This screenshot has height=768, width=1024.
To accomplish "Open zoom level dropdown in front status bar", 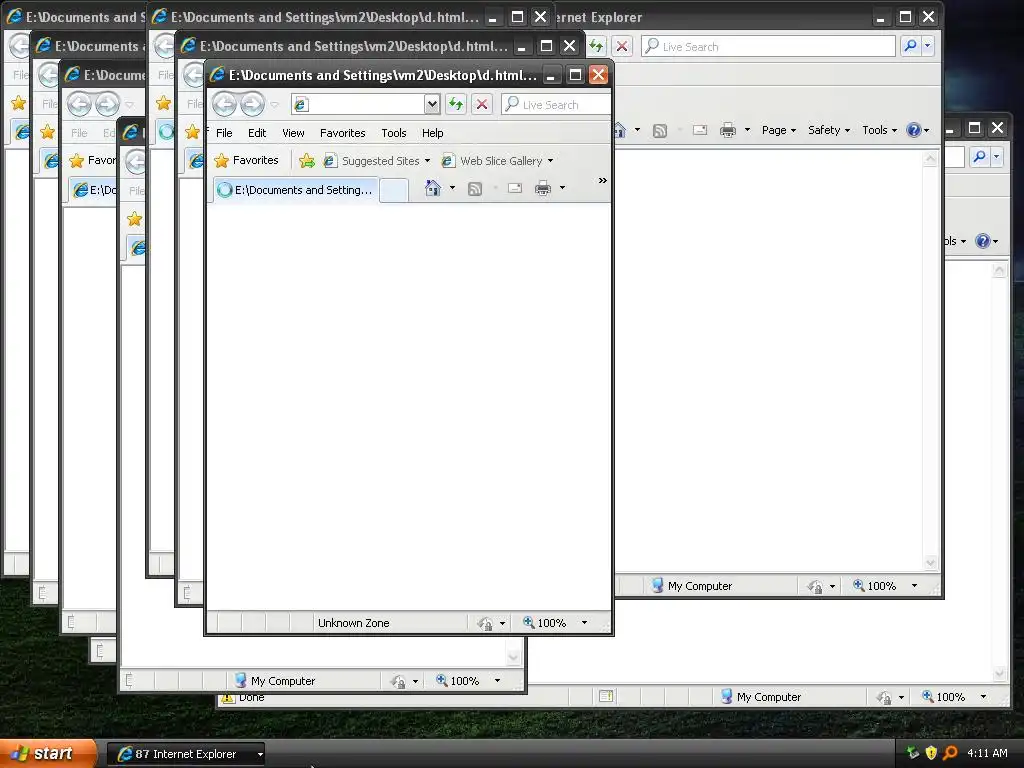I will tap(584, 623).
